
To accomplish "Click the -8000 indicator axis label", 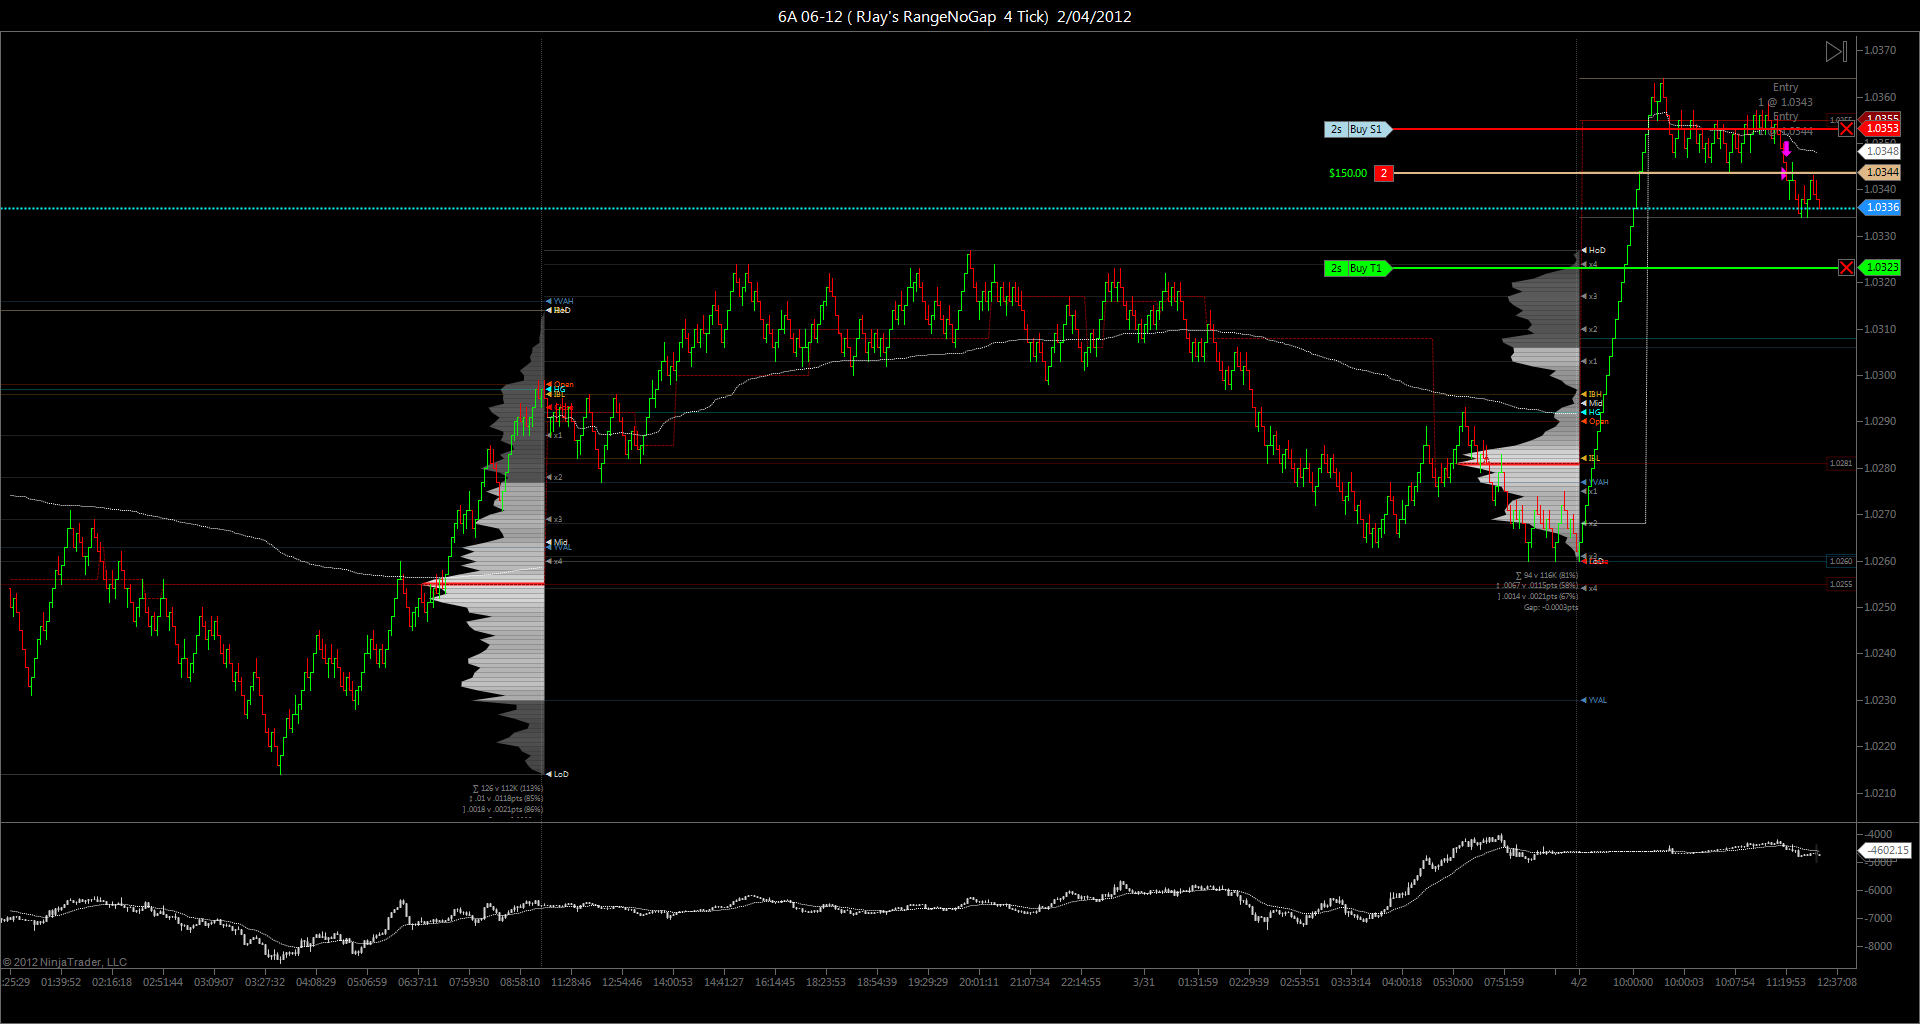I will 1876,946.
